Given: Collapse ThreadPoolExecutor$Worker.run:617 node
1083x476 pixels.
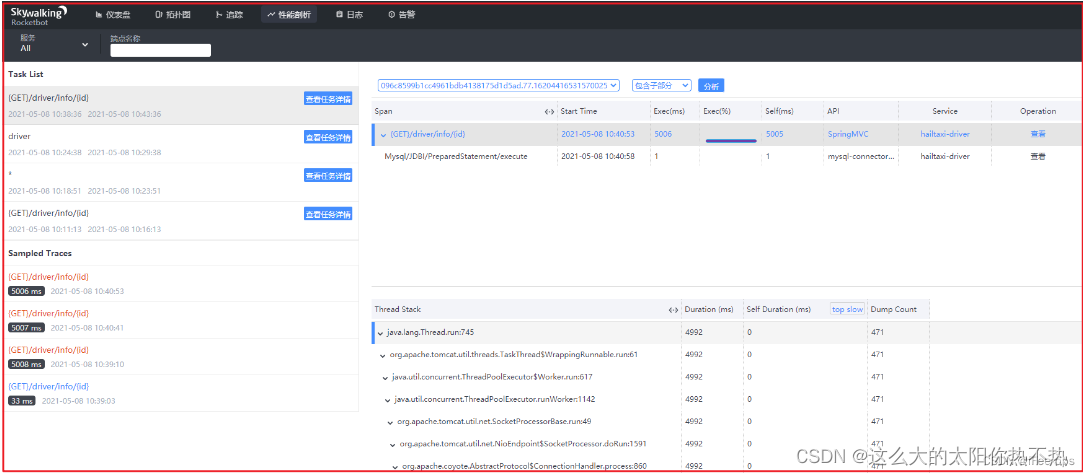Looking at the screenshot, I should click(385, 377).
